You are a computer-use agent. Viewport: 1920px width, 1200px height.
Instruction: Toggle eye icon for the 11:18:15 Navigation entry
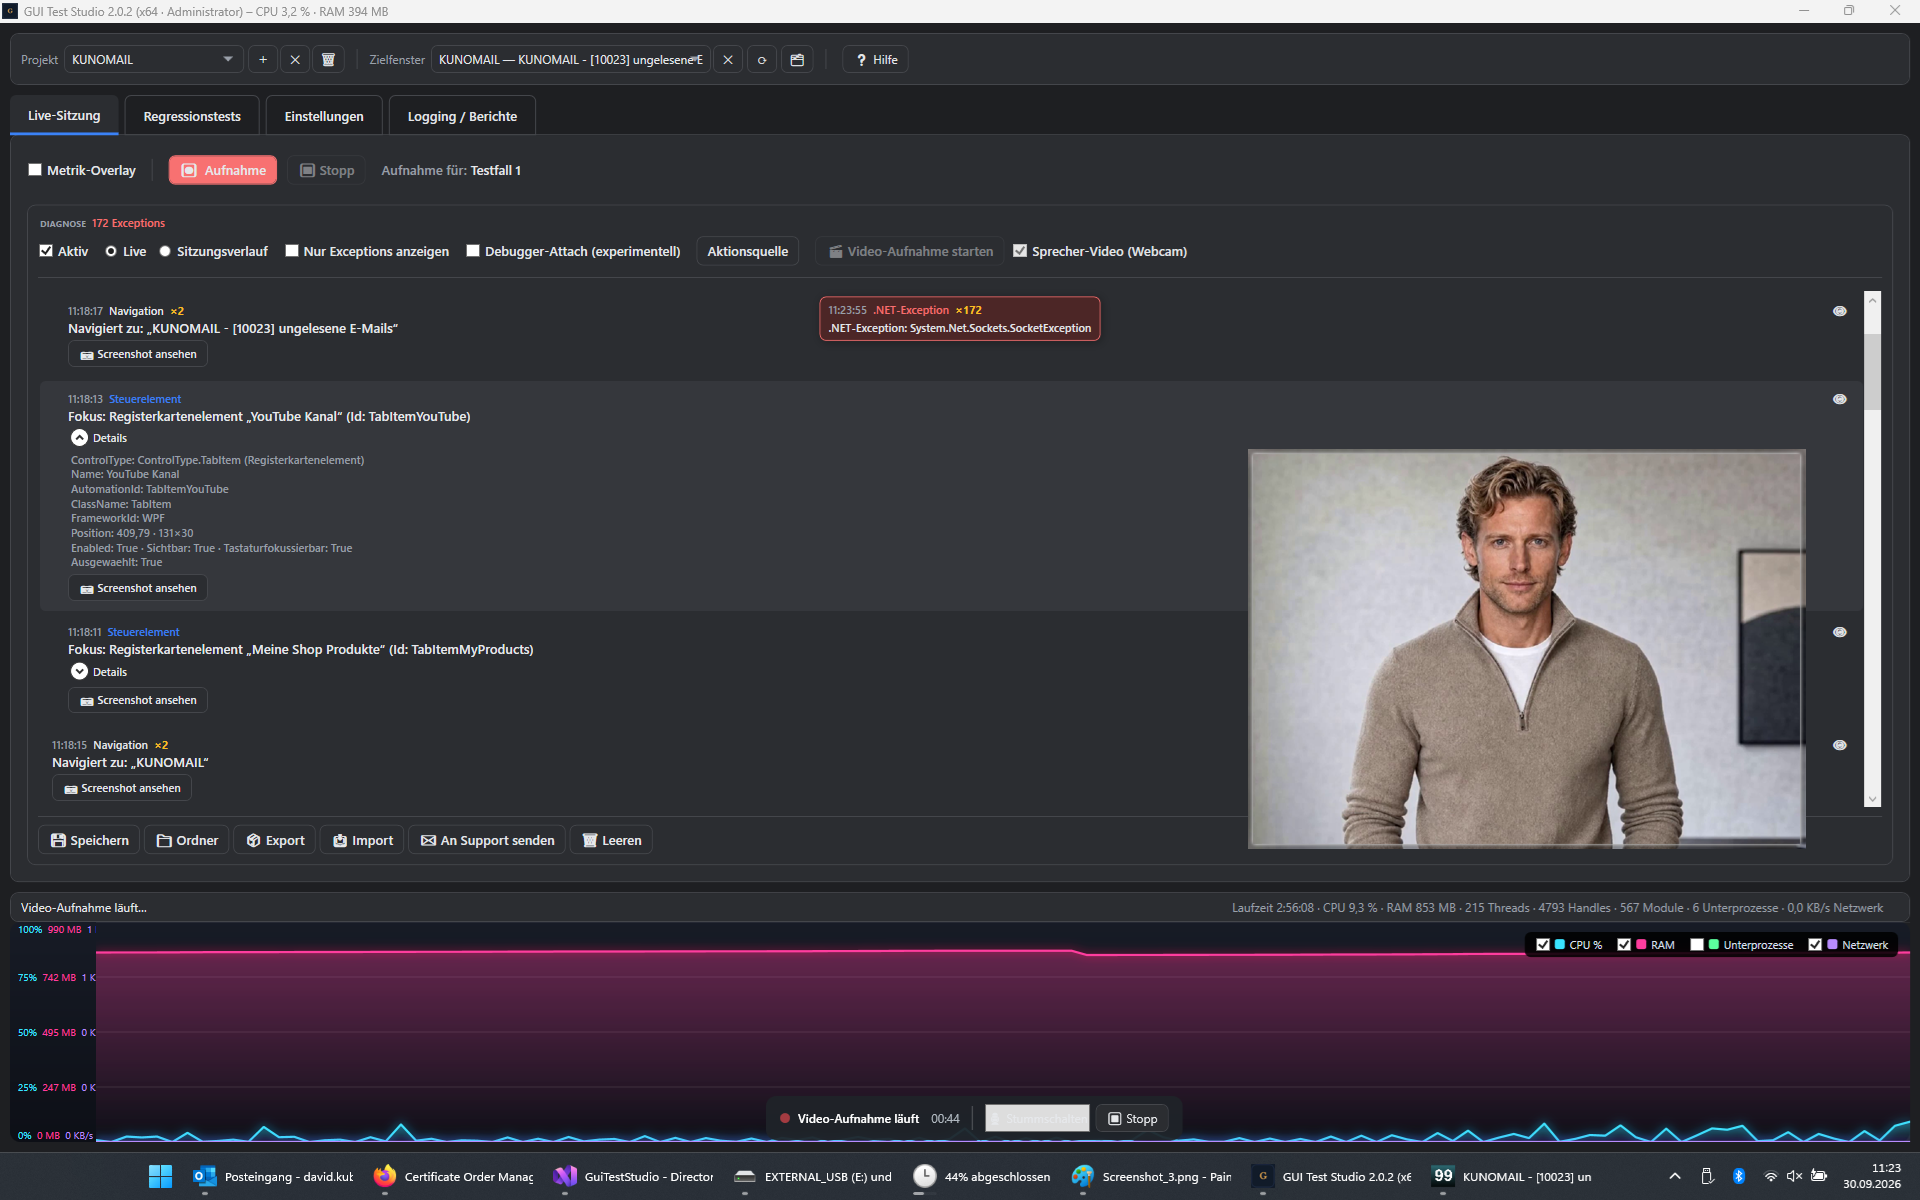click(x=1839, y=745)
